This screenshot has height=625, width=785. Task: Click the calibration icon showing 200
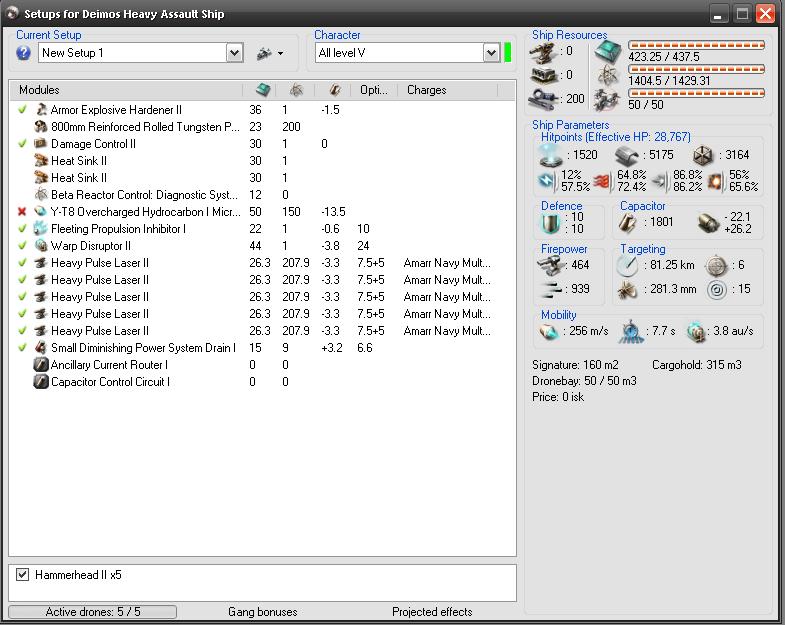click(544, 99)
